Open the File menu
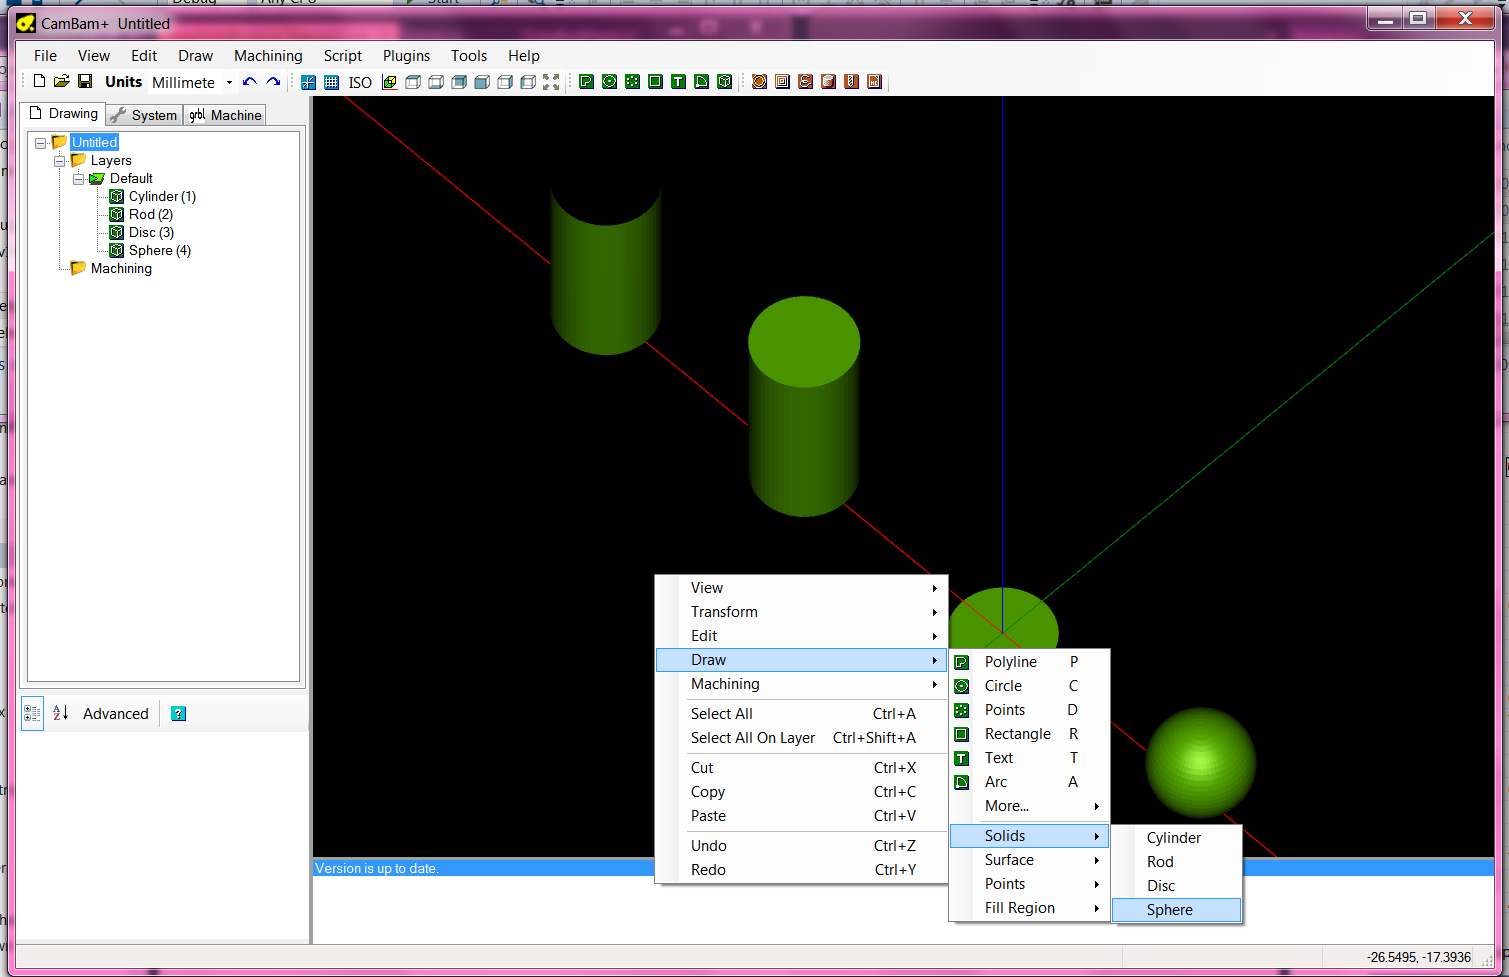 pos(46,56)
